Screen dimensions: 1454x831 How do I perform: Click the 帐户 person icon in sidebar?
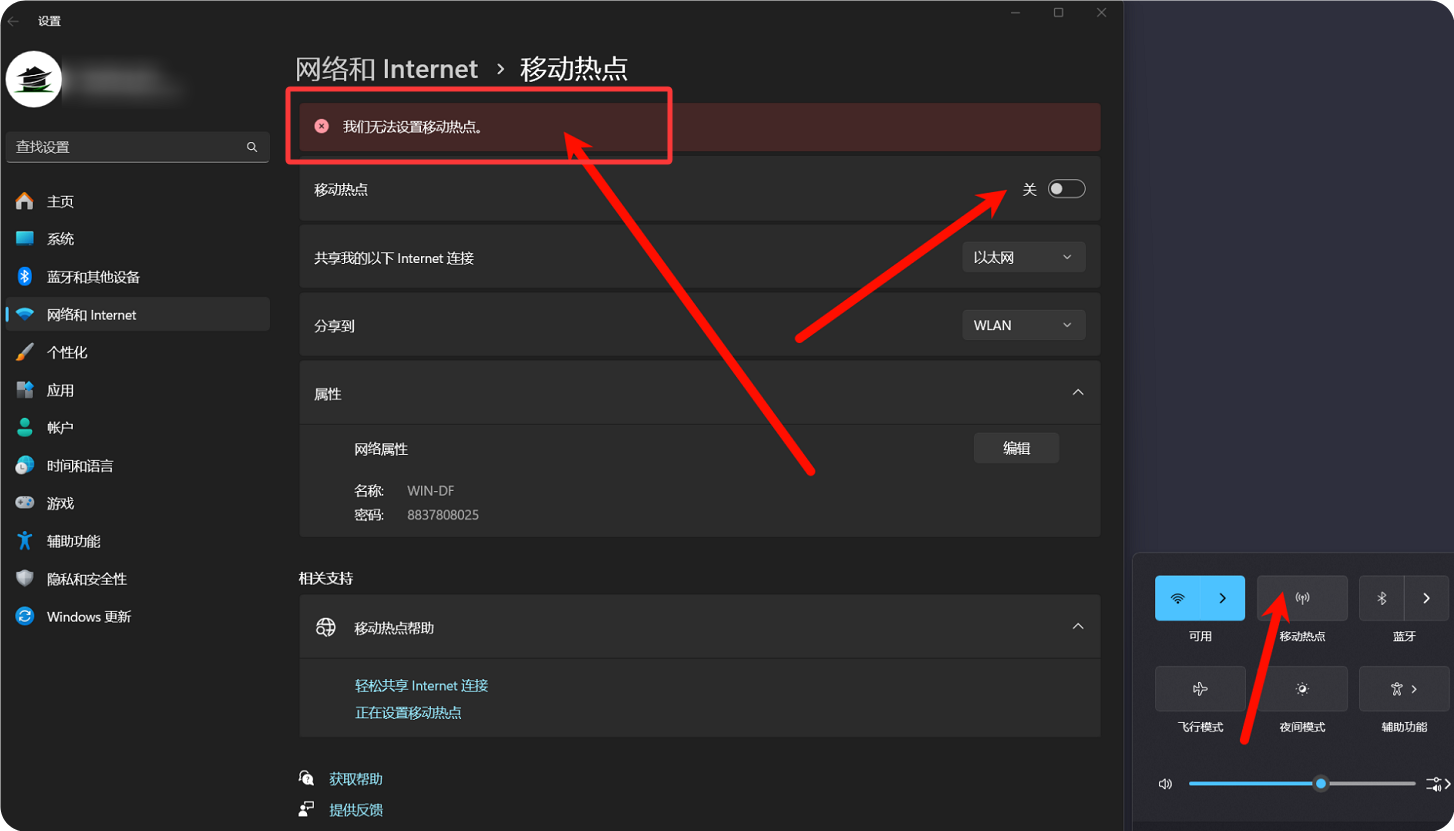point(25,427)
